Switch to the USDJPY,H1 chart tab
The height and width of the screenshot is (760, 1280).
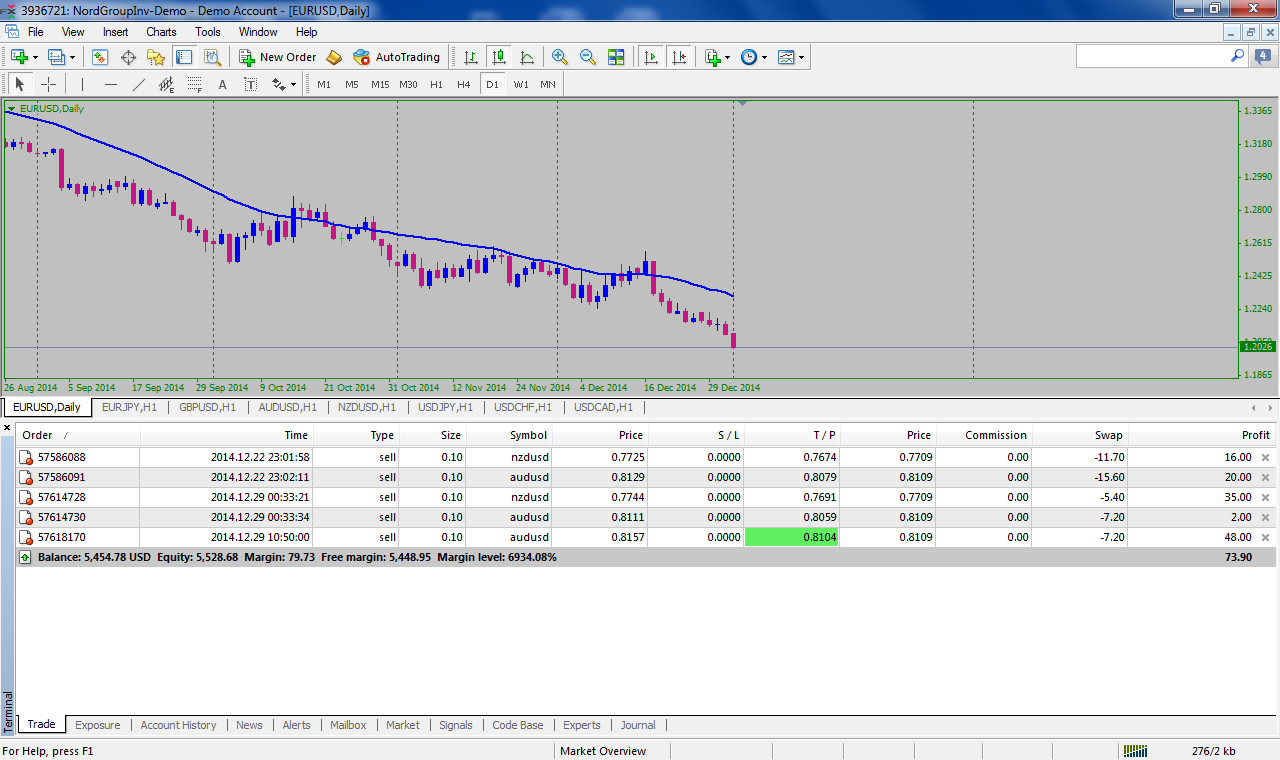(445, 407)
